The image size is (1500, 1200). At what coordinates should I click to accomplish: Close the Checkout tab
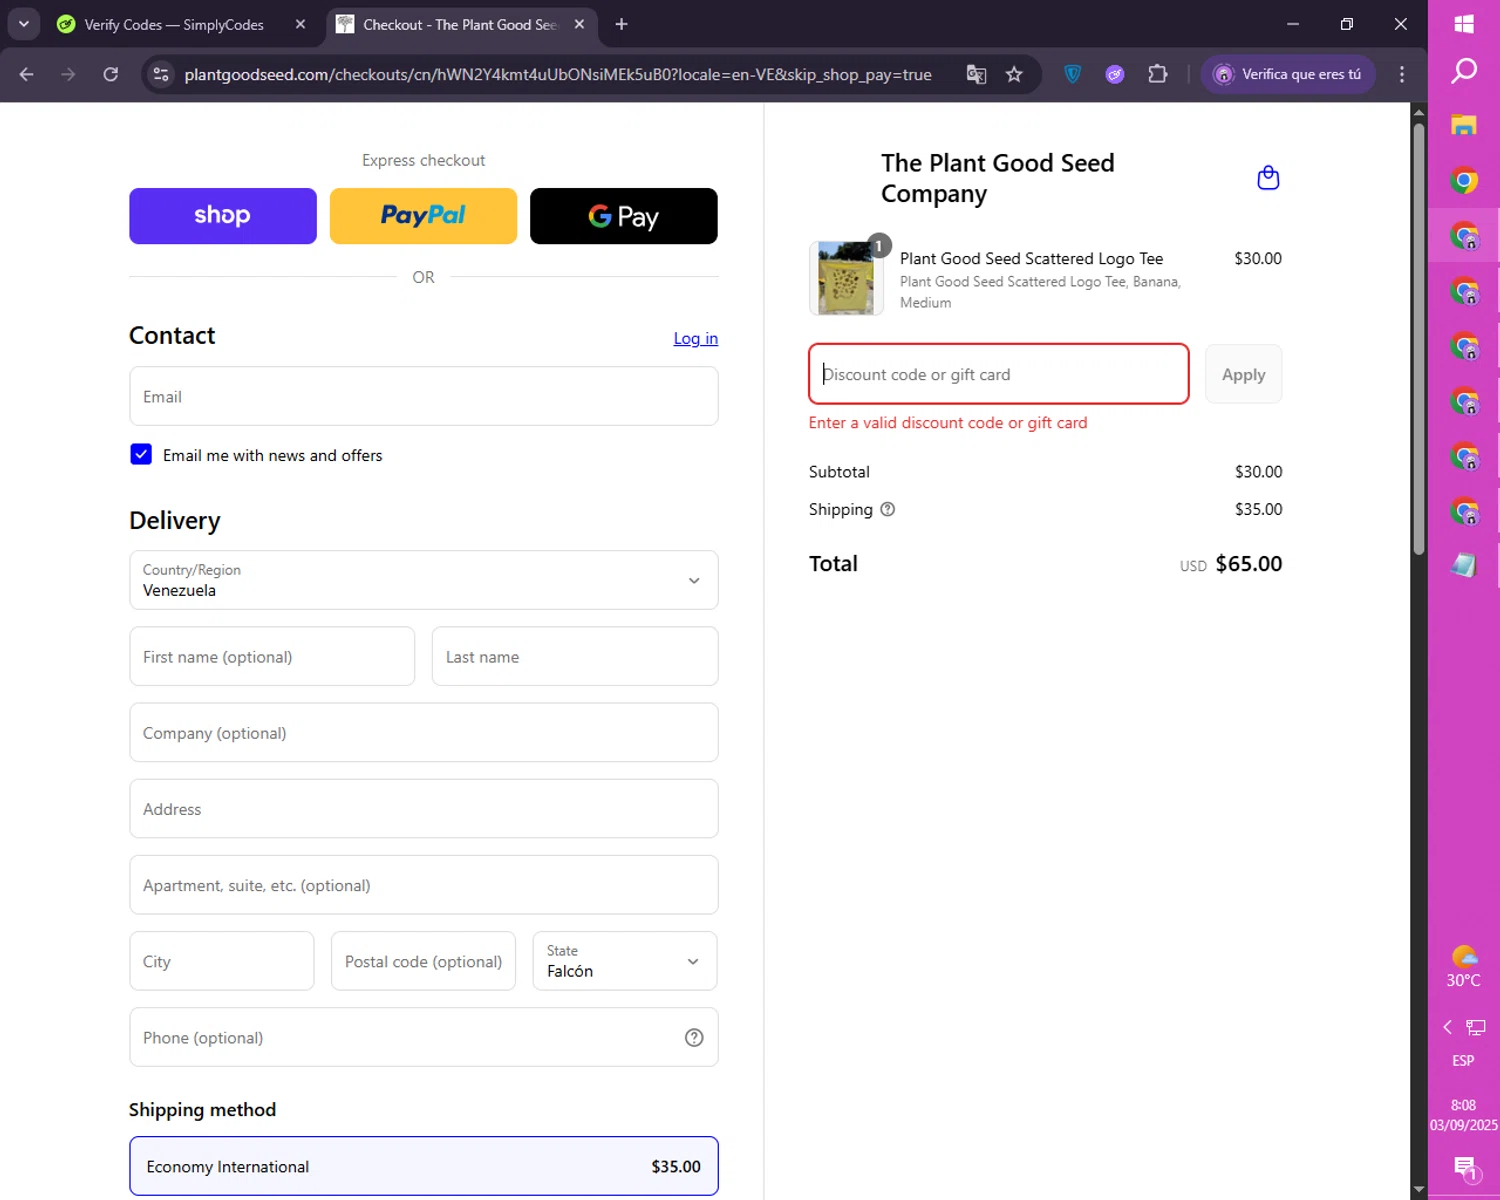[579, 24]
